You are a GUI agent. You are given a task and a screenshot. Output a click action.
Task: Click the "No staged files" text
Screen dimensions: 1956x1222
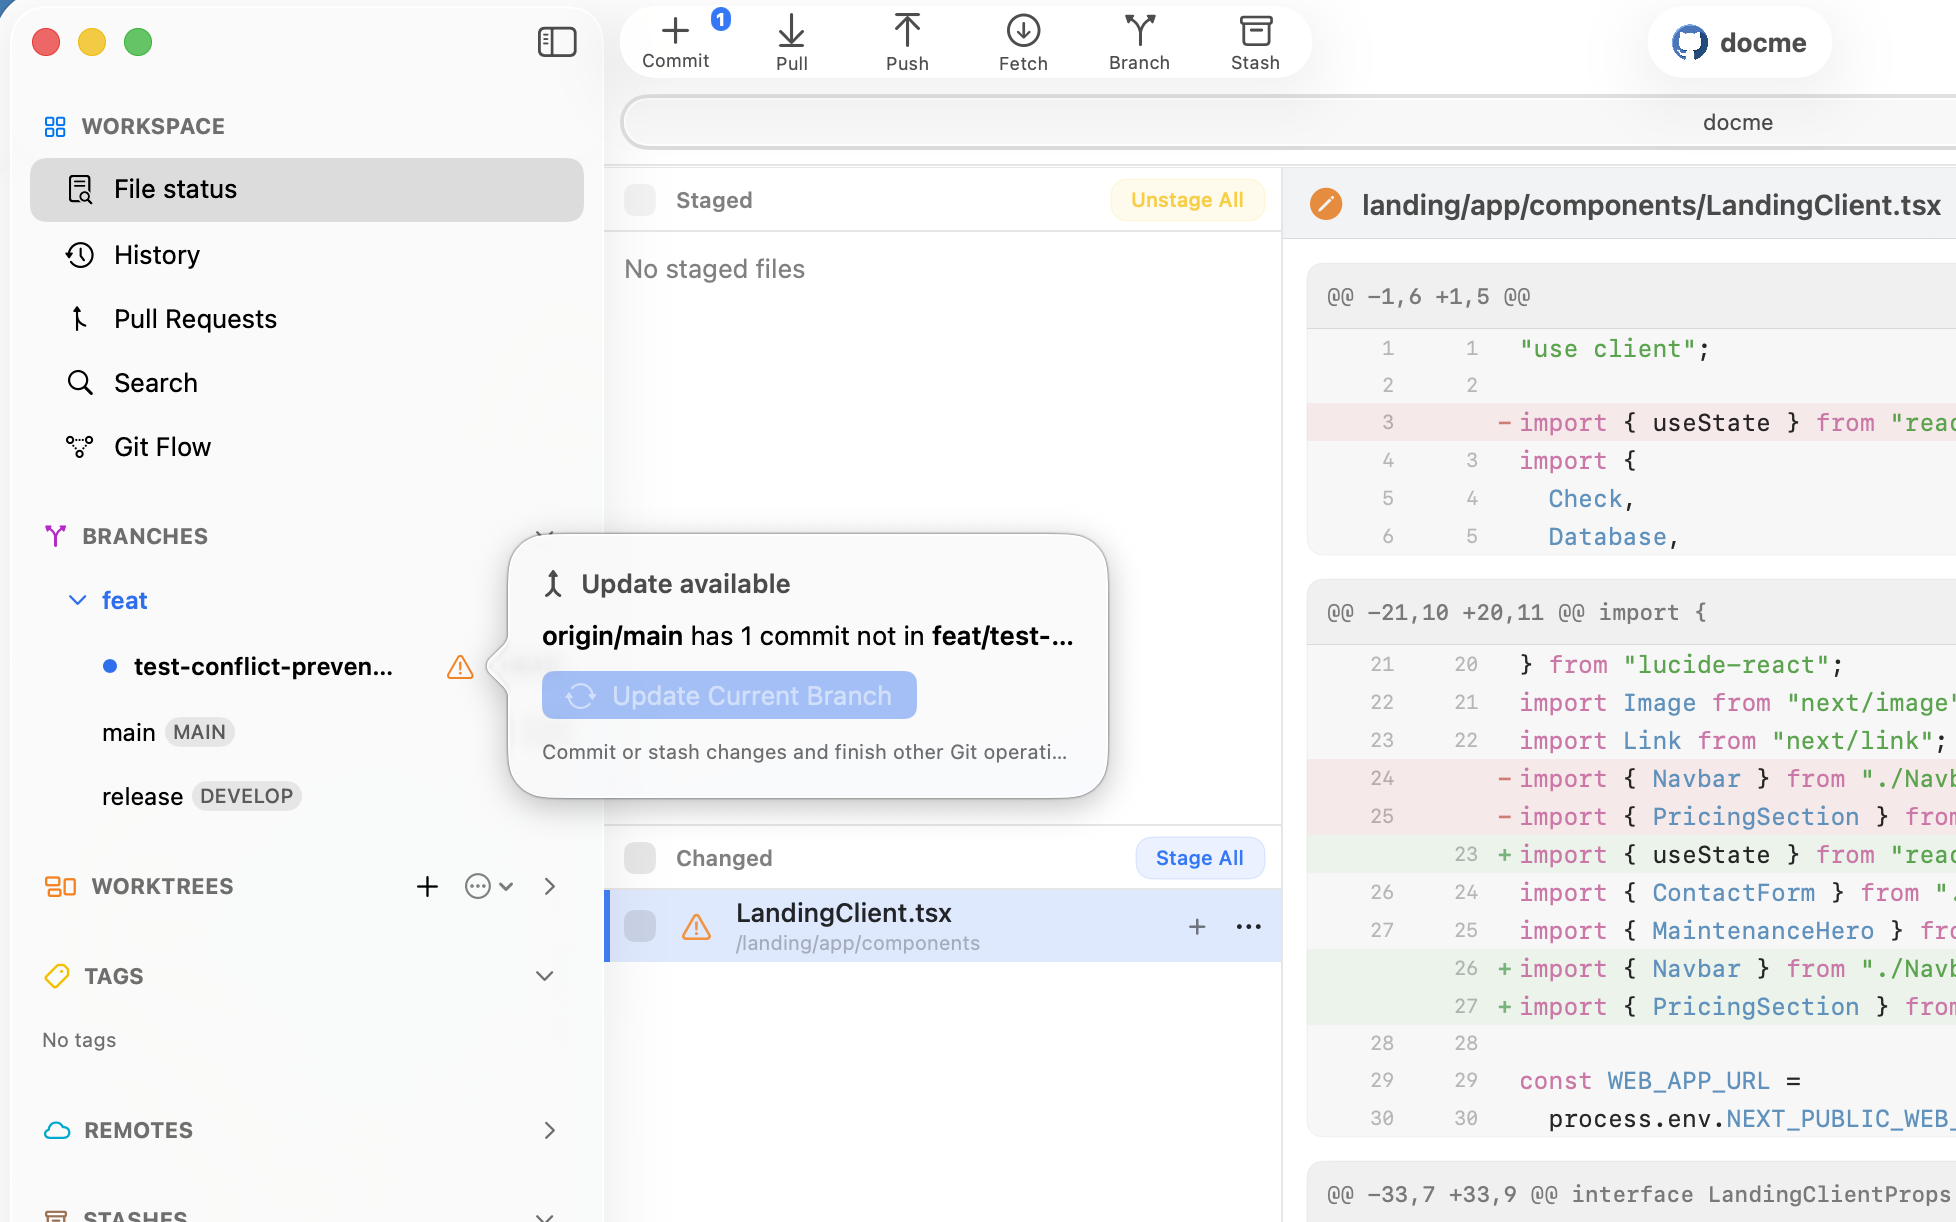[714, 269]
